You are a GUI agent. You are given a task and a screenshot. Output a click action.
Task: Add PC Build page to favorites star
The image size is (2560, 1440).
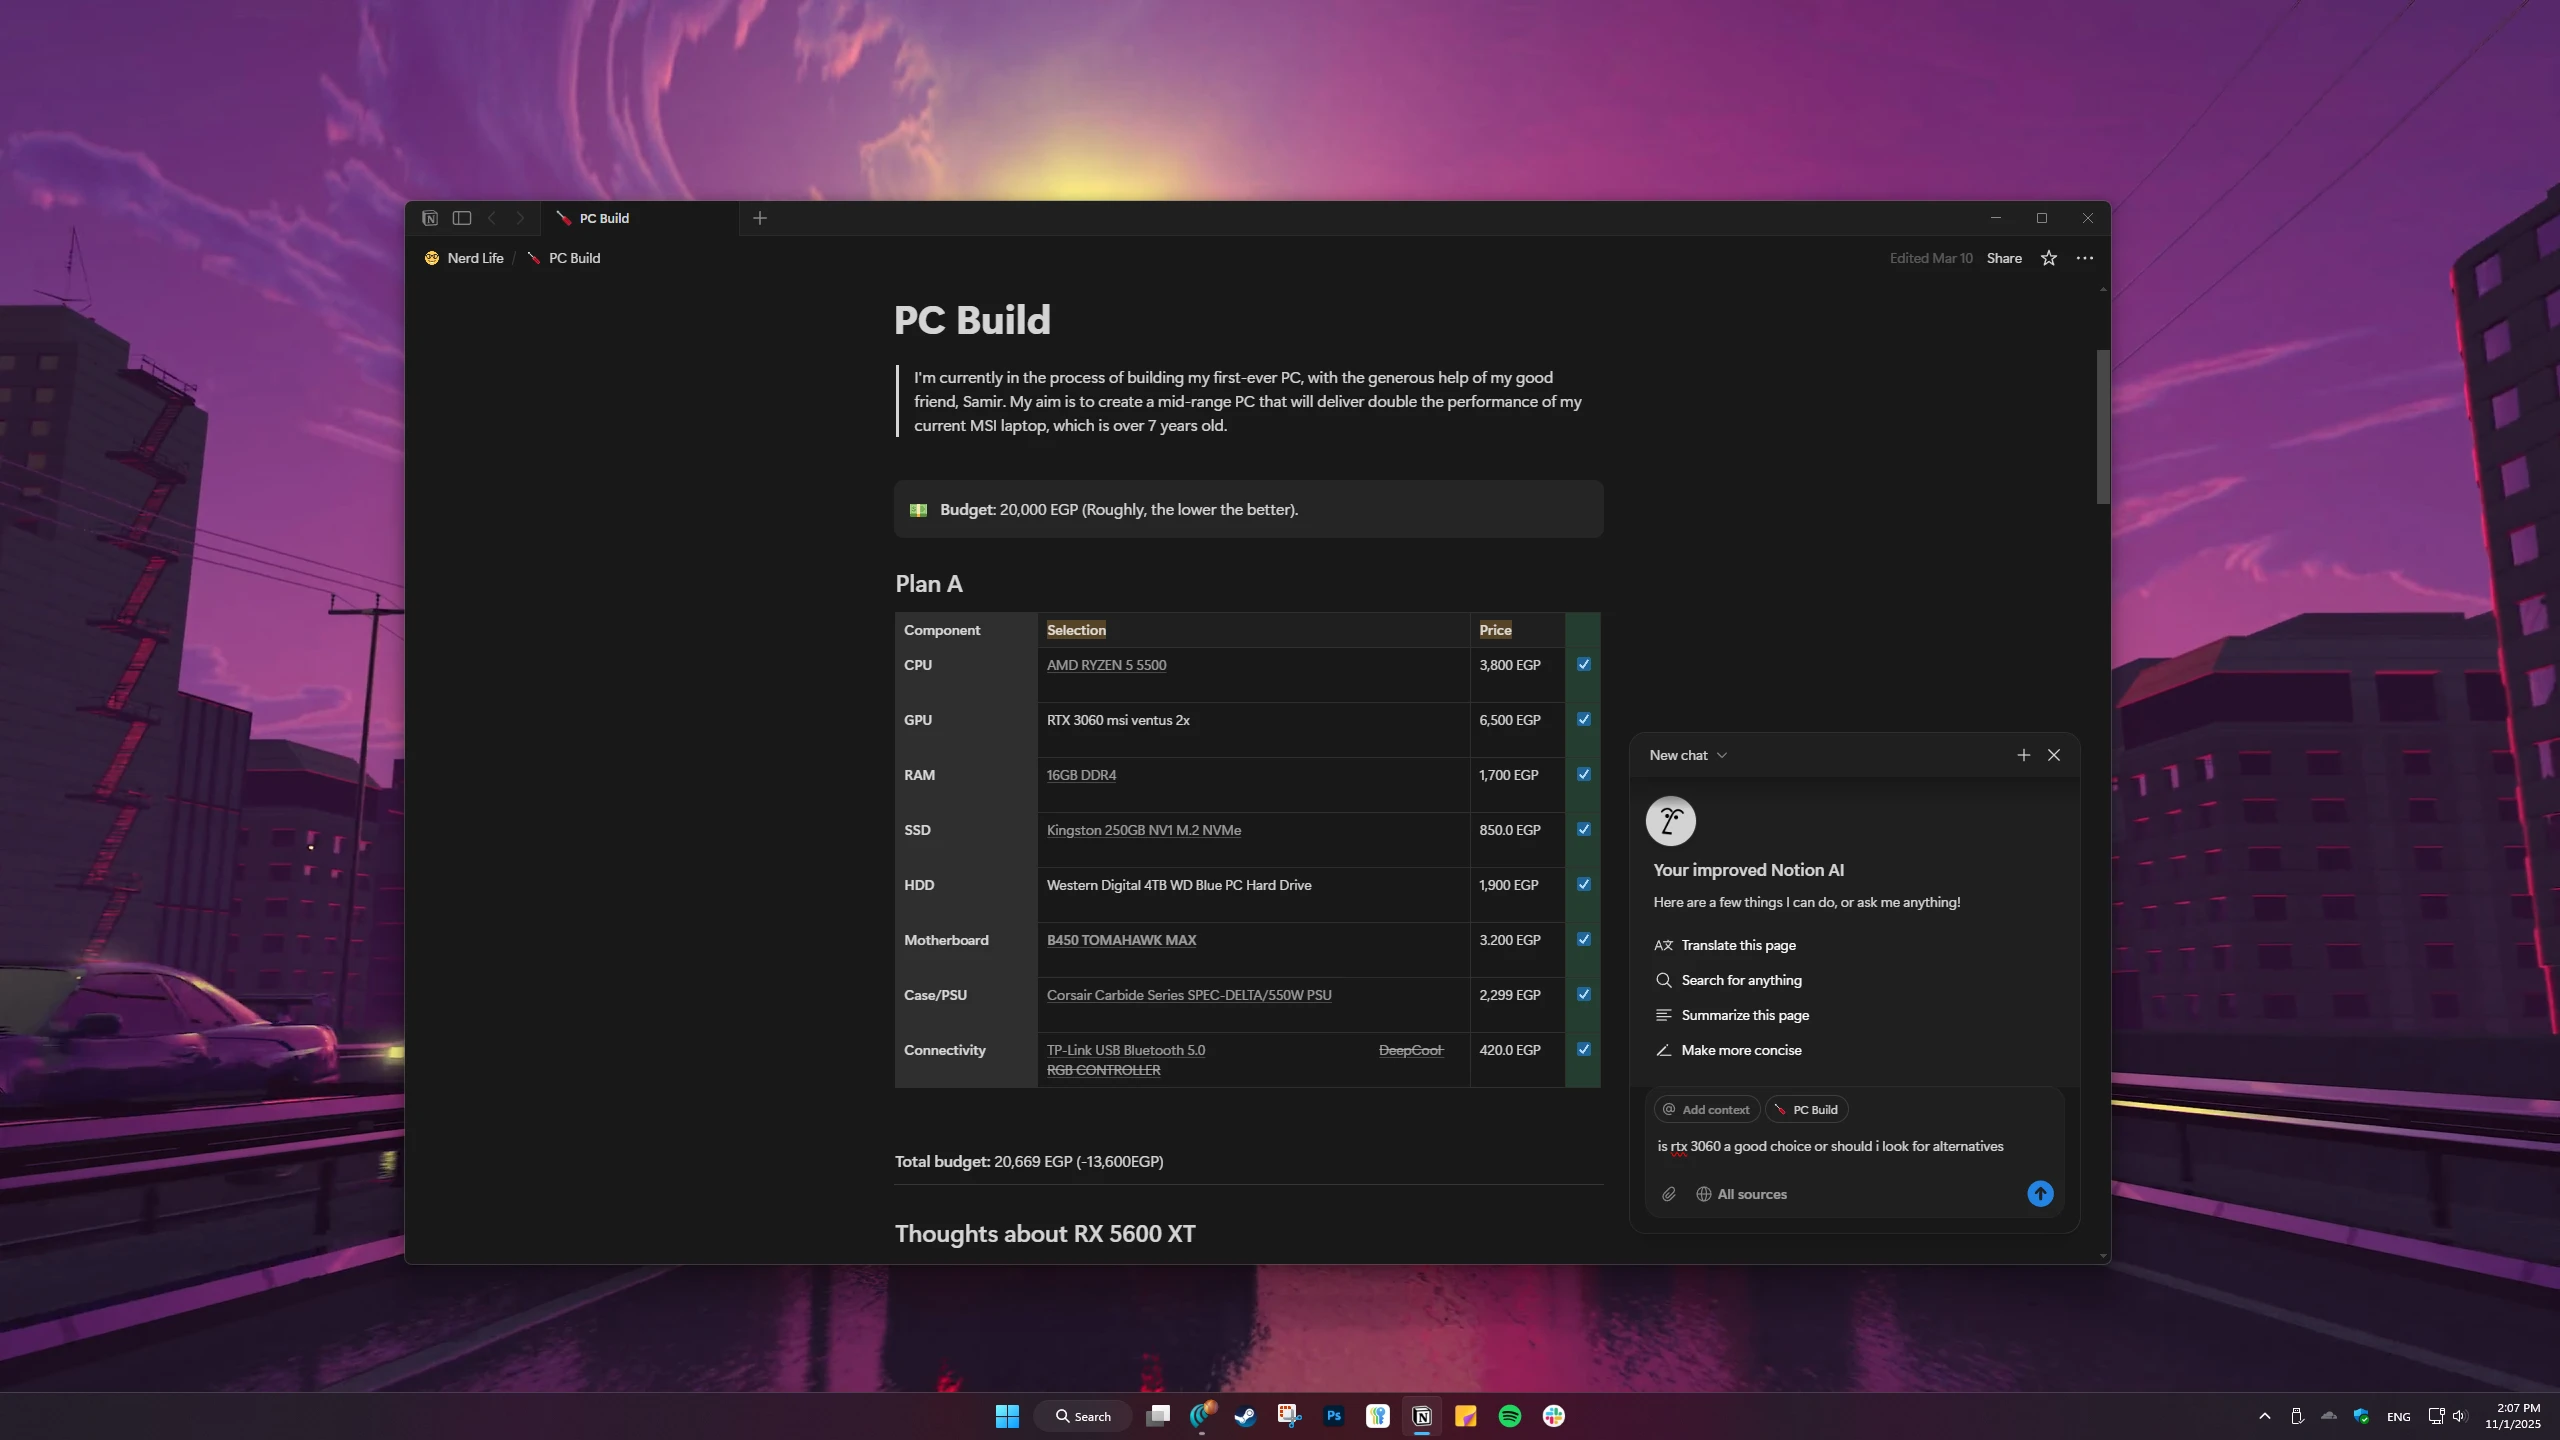(2048, 258)
